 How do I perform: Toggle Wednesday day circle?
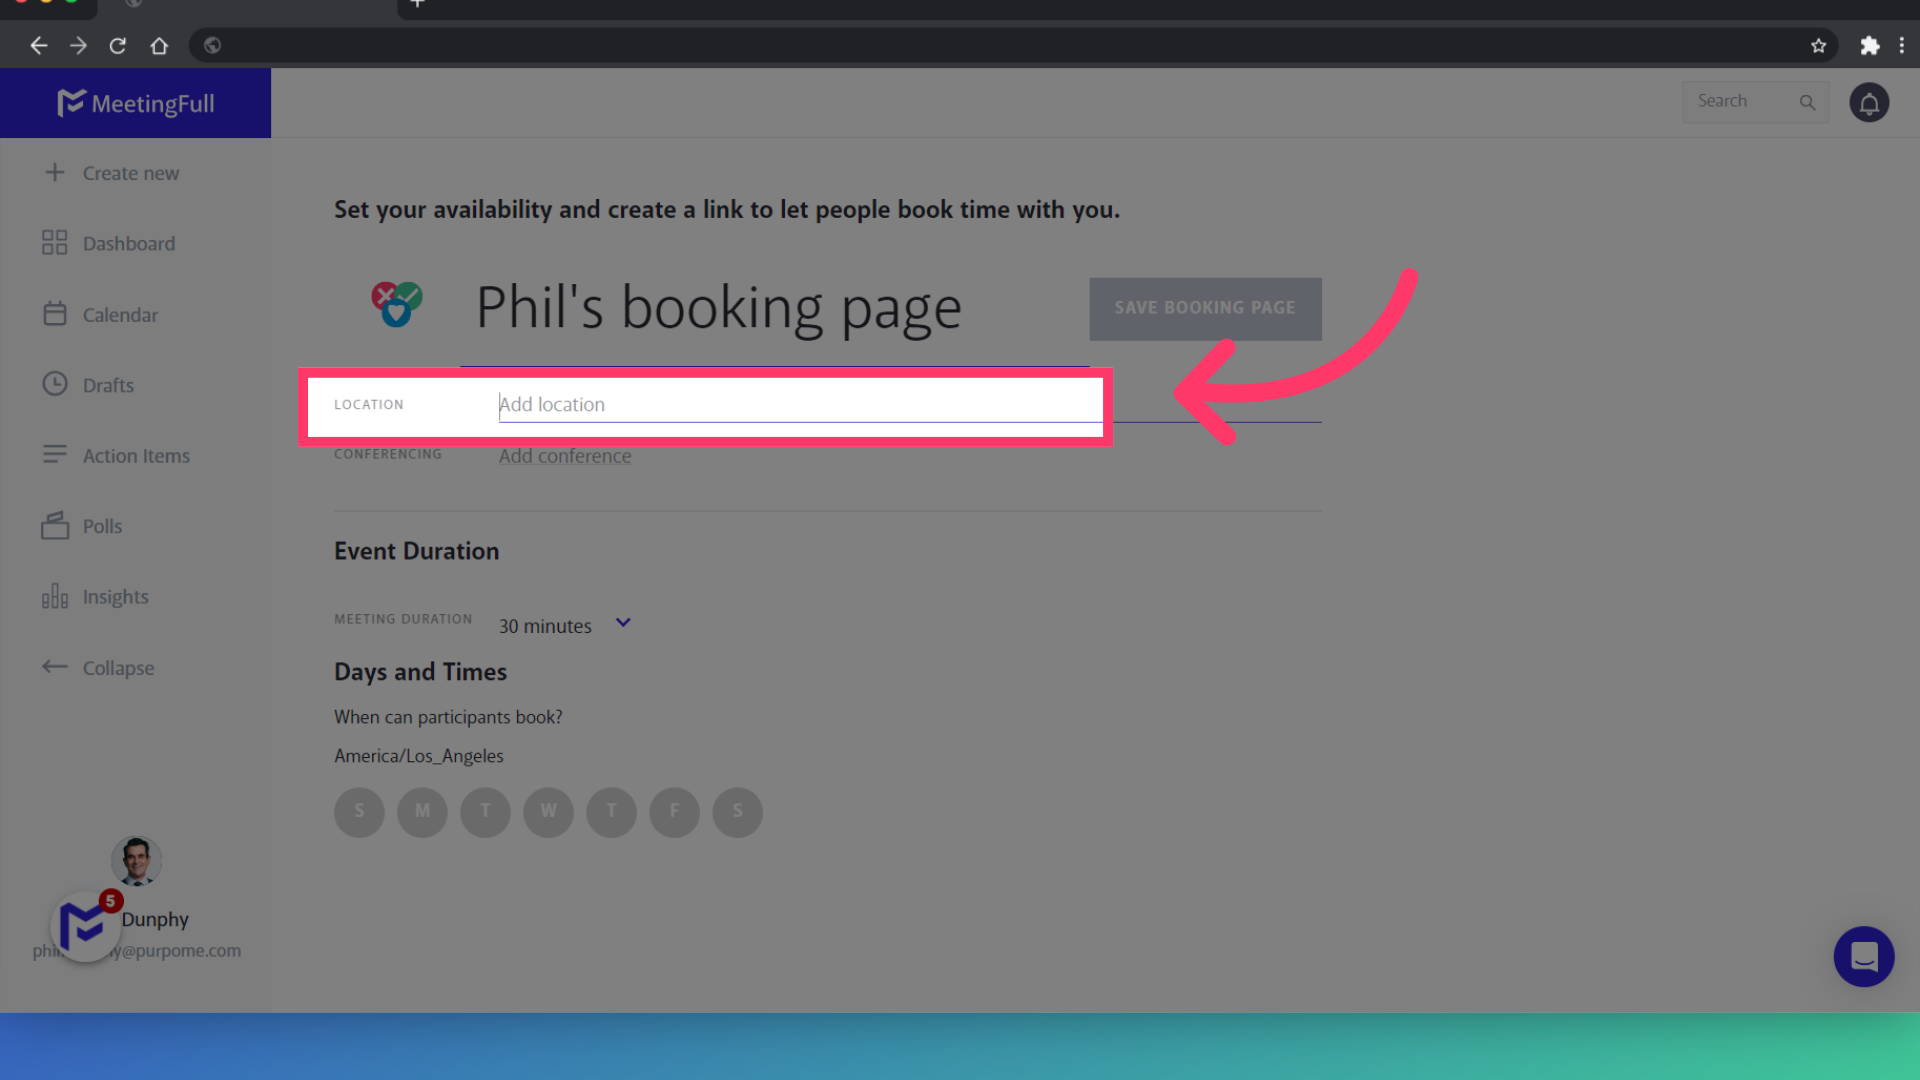[548, 812]
